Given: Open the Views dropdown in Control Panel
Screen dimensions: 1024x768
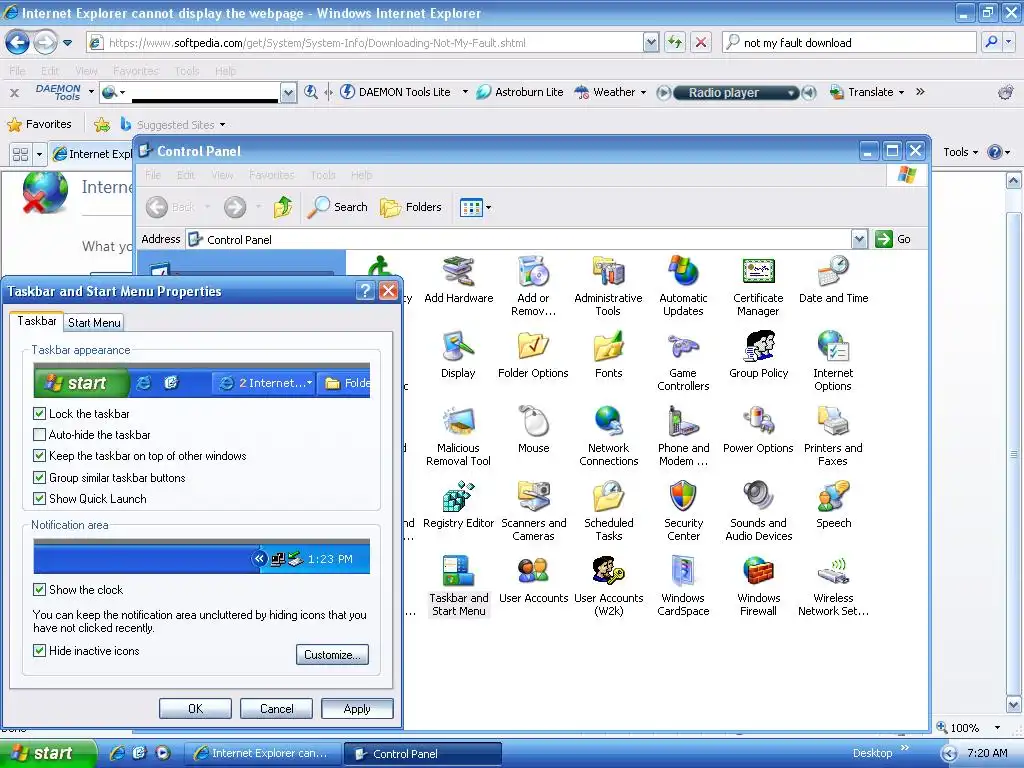Looking at the screenshot, I should point(488,208).
